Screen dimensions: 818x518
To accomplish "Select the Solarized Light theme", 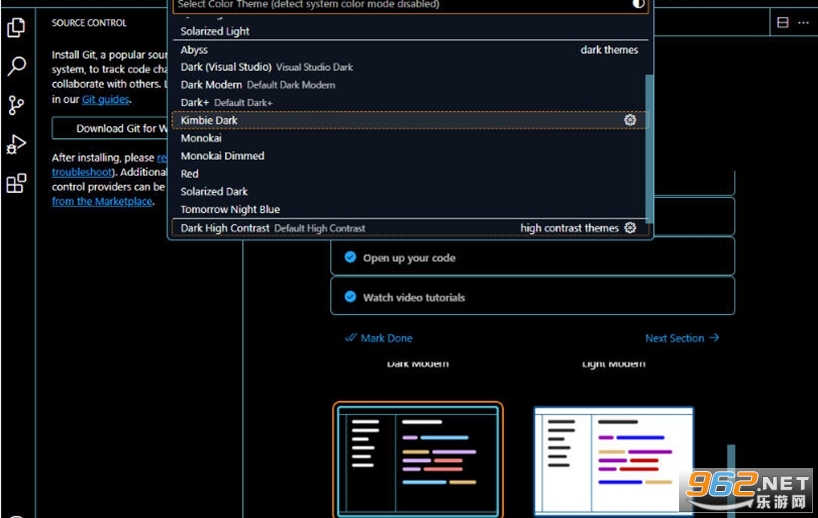I will (410, 31).
